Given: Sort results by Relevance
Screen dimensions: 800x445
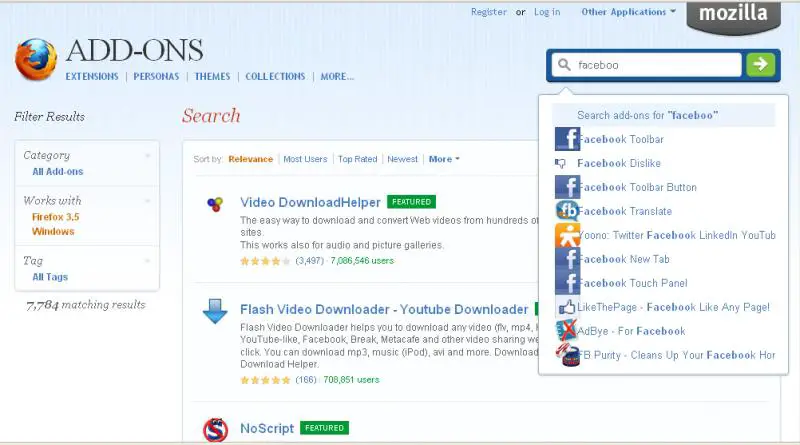Looking at the screenshot, I should coord(251,159).
